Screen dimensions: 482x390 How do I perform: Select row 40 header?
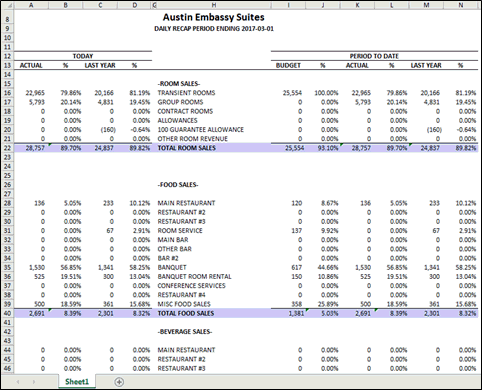[x=7, y=313]
